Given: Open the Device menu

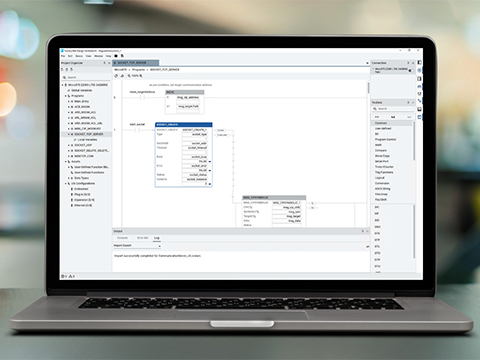Looking at the screenshot, I should [79, 56].
